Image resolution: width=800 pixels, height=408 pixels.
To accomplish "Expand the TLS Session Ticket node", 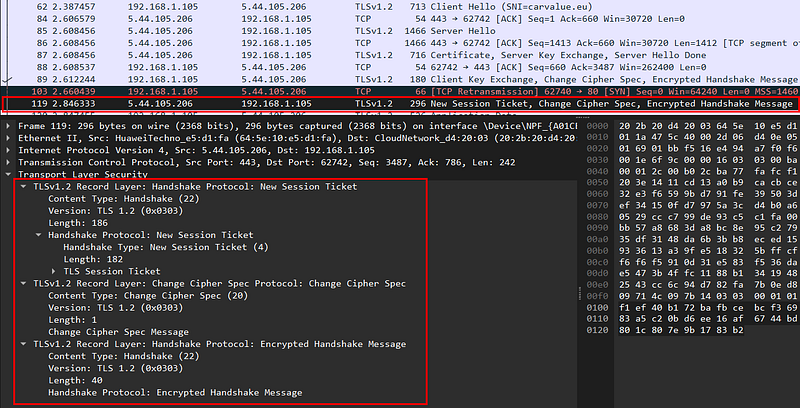I will pyautogui.click(x=54, y=271).
